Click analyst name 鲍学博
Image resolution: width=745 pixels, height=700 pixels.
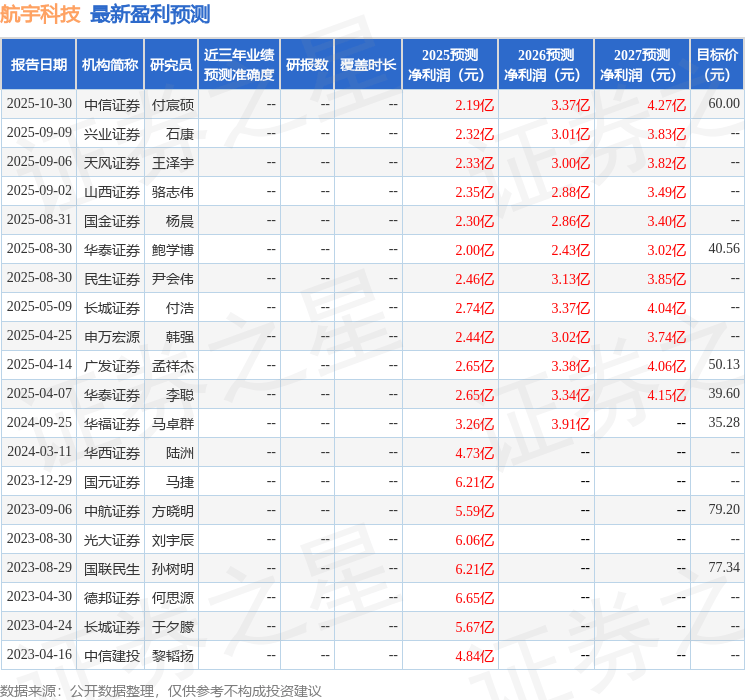(x=173, y=250)
